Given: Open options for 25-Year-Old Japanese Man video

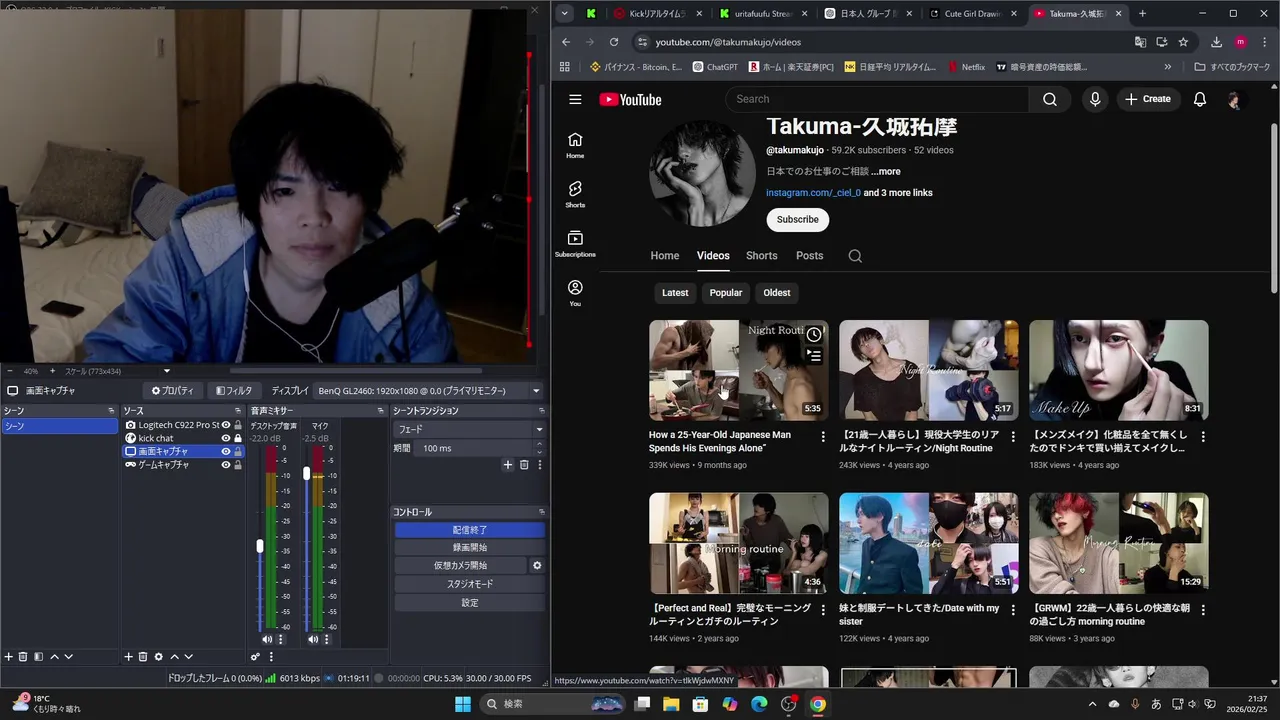Looking at the screenshot, I should click(x=823, y=437).
